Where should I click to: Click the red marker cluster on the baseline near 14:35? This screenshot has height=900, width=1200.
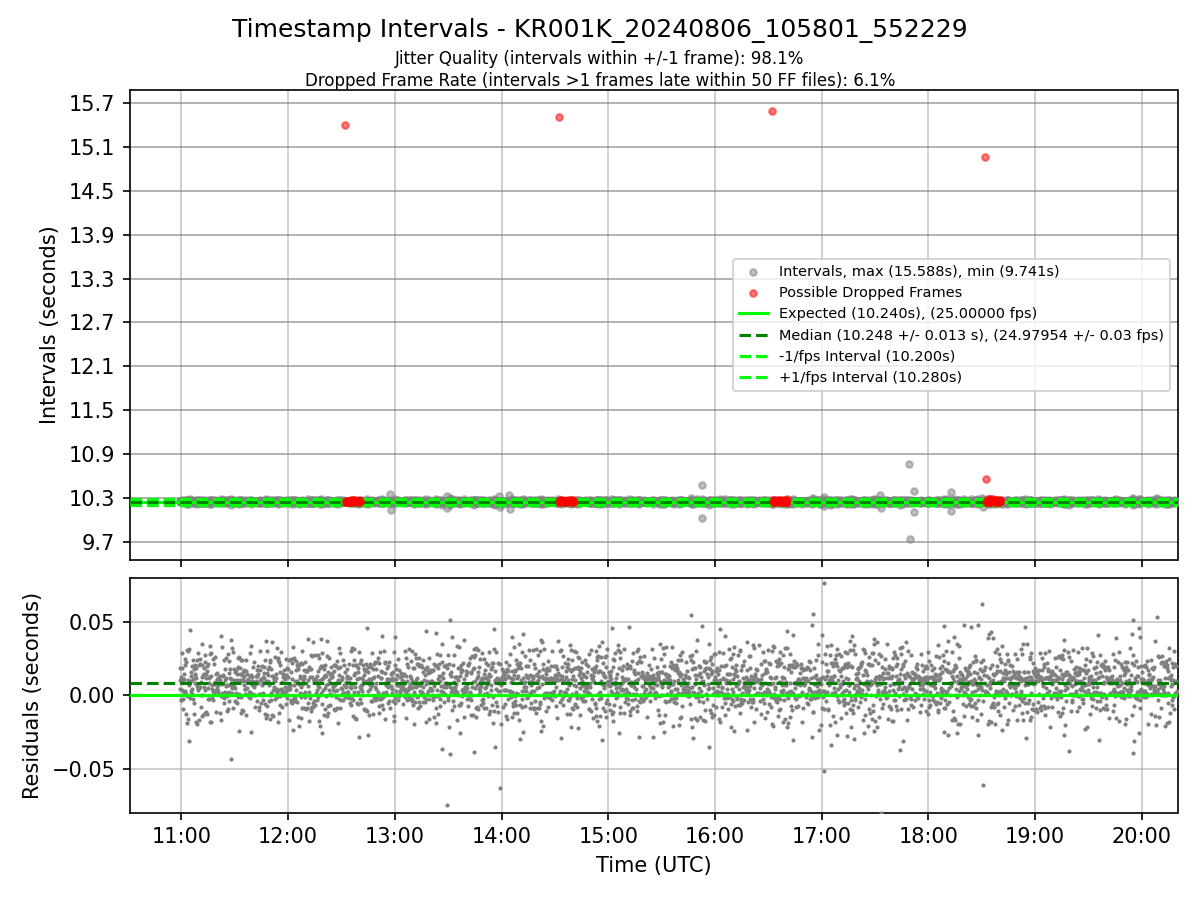pos(566,502)
